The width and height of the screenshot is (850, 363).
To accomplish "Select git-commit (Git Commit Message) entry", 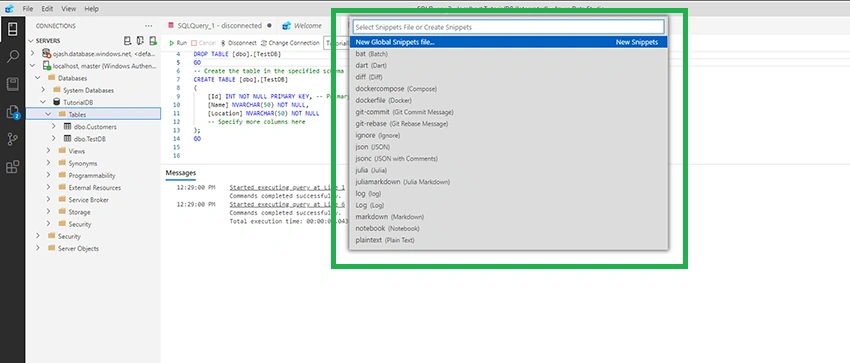I will pos(508,112).
